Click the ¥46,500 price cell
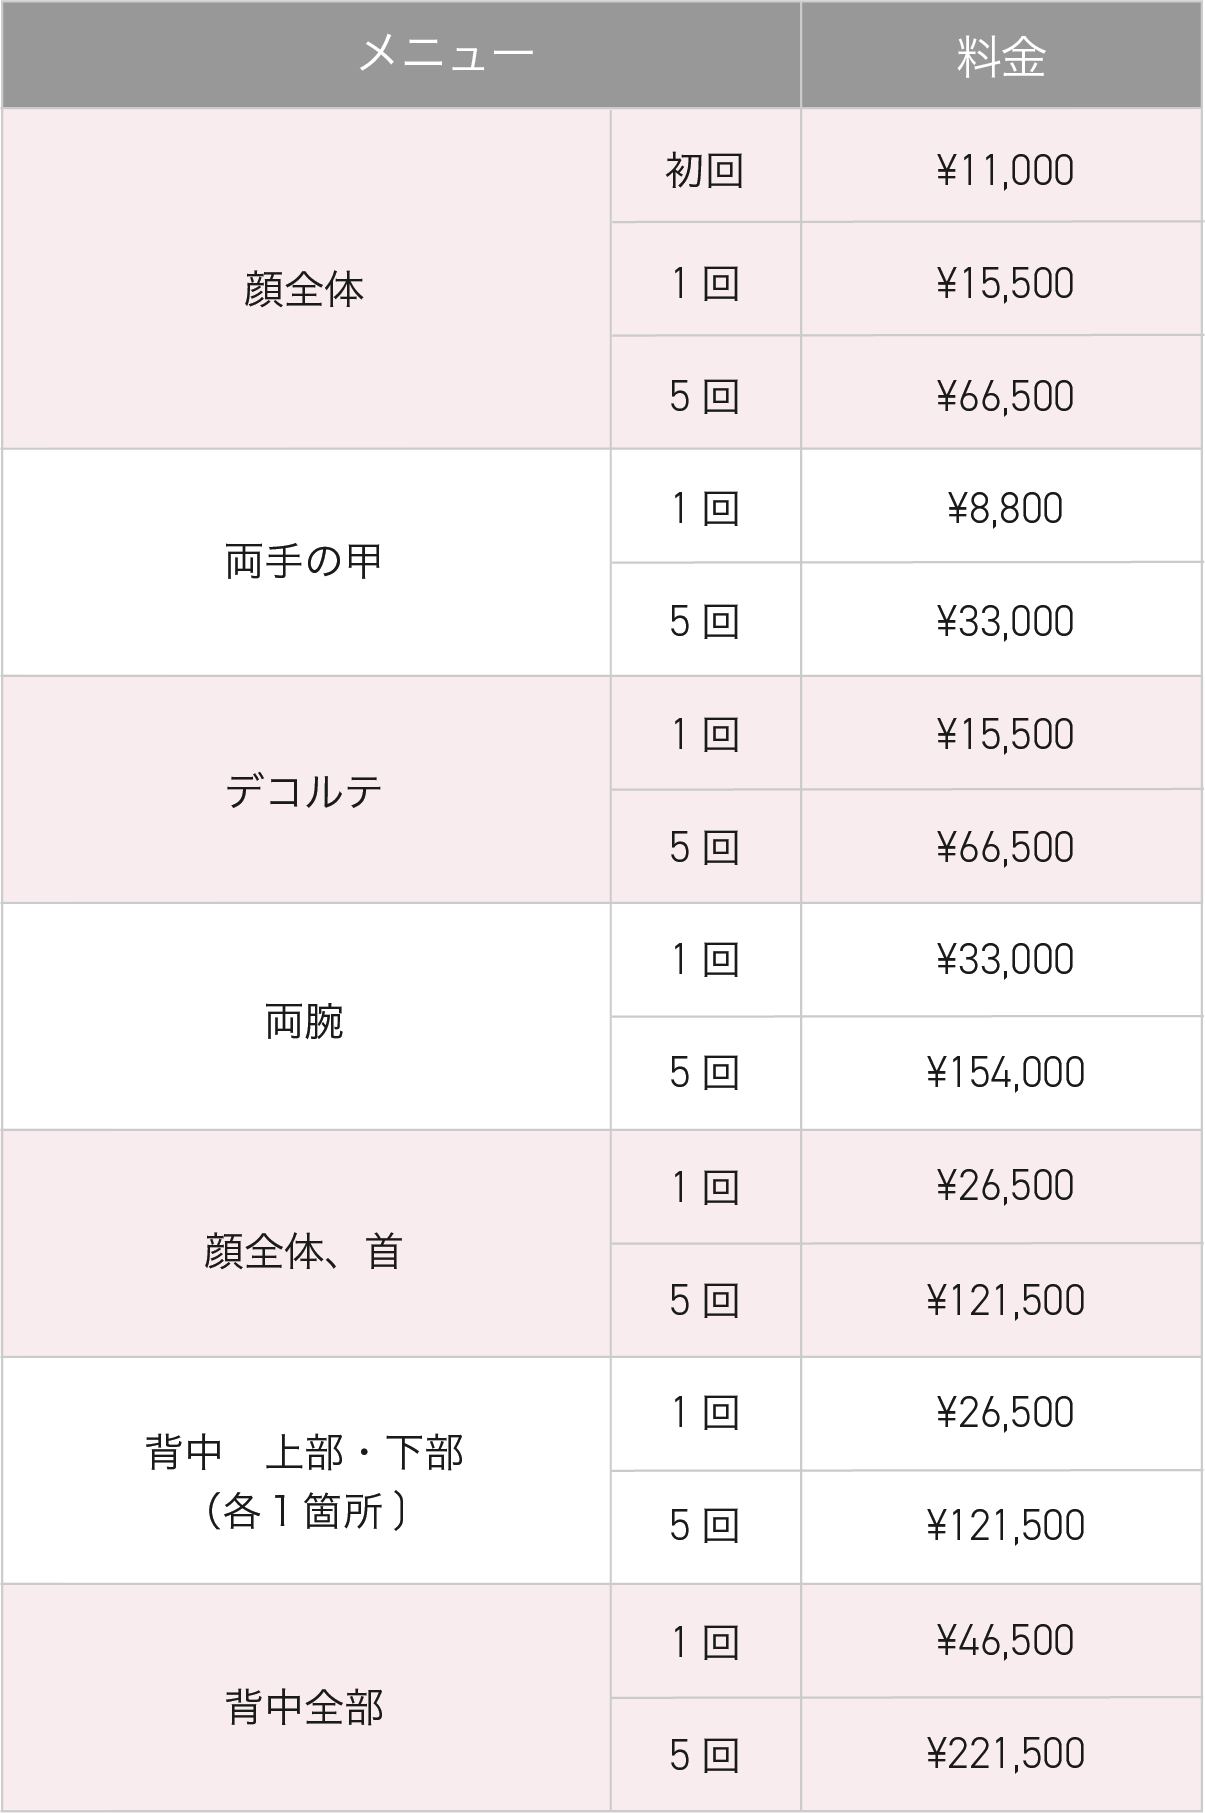This screenshot has width=1205, height=1813. (x=1004, y=1641)
